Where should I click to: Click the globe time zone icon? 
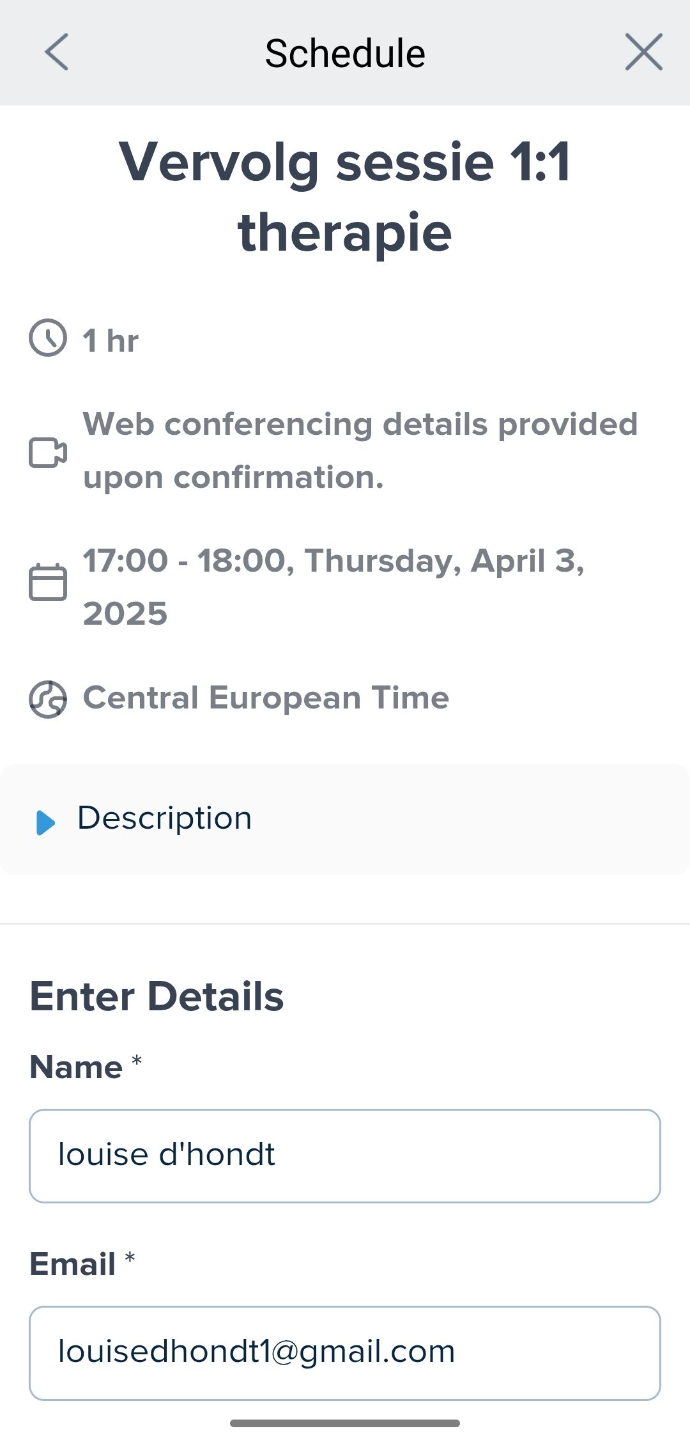coord(48,700)
